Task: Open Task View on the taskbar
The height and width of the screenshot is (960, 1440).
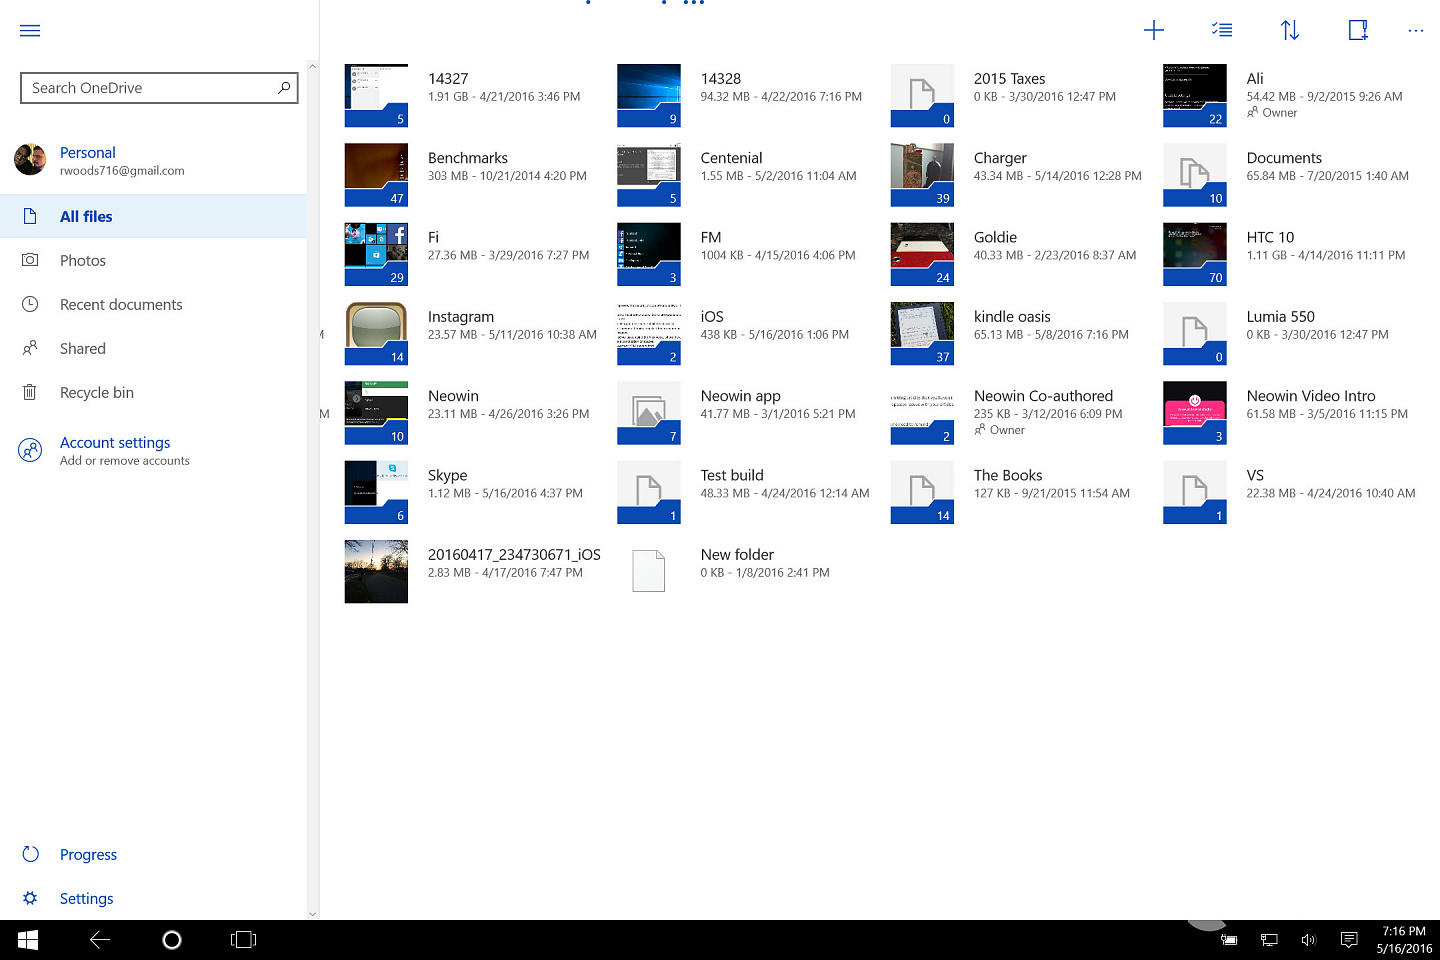Action: pyautogui.click(x=244, y=940)
